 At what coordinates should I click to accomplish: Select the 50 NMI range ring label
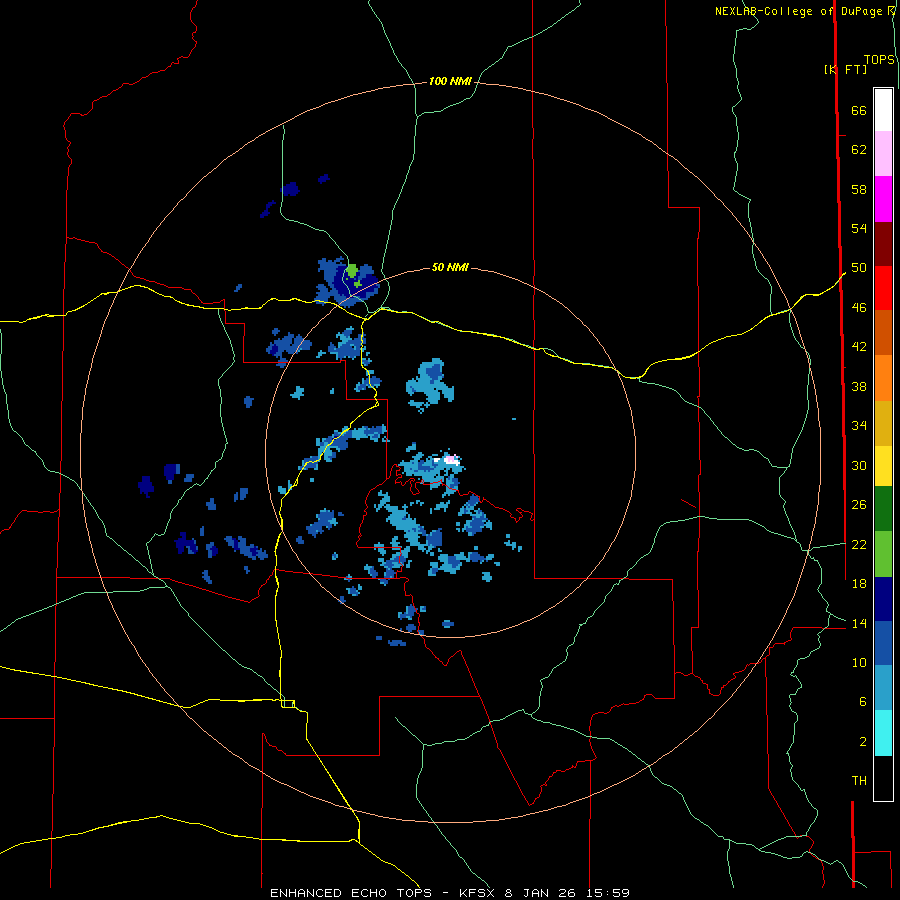(x=450, y=267)
